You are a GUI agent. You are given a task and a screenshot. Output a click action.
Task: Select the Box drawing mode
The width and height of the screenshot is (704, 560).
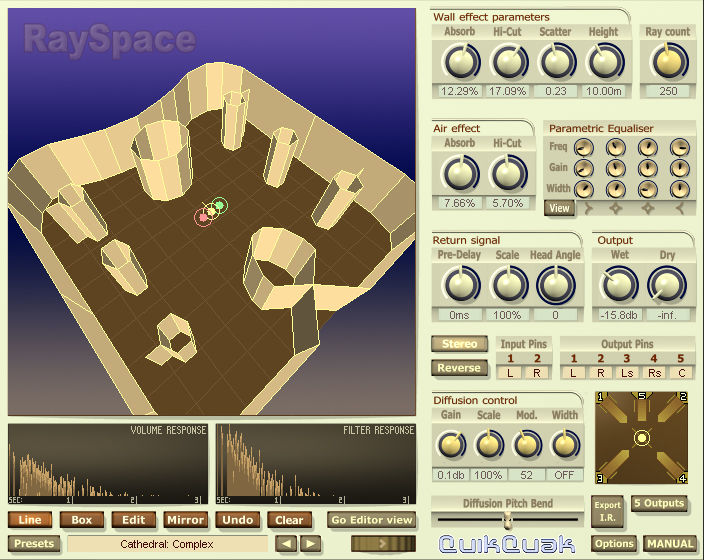[x=81, y=520]
